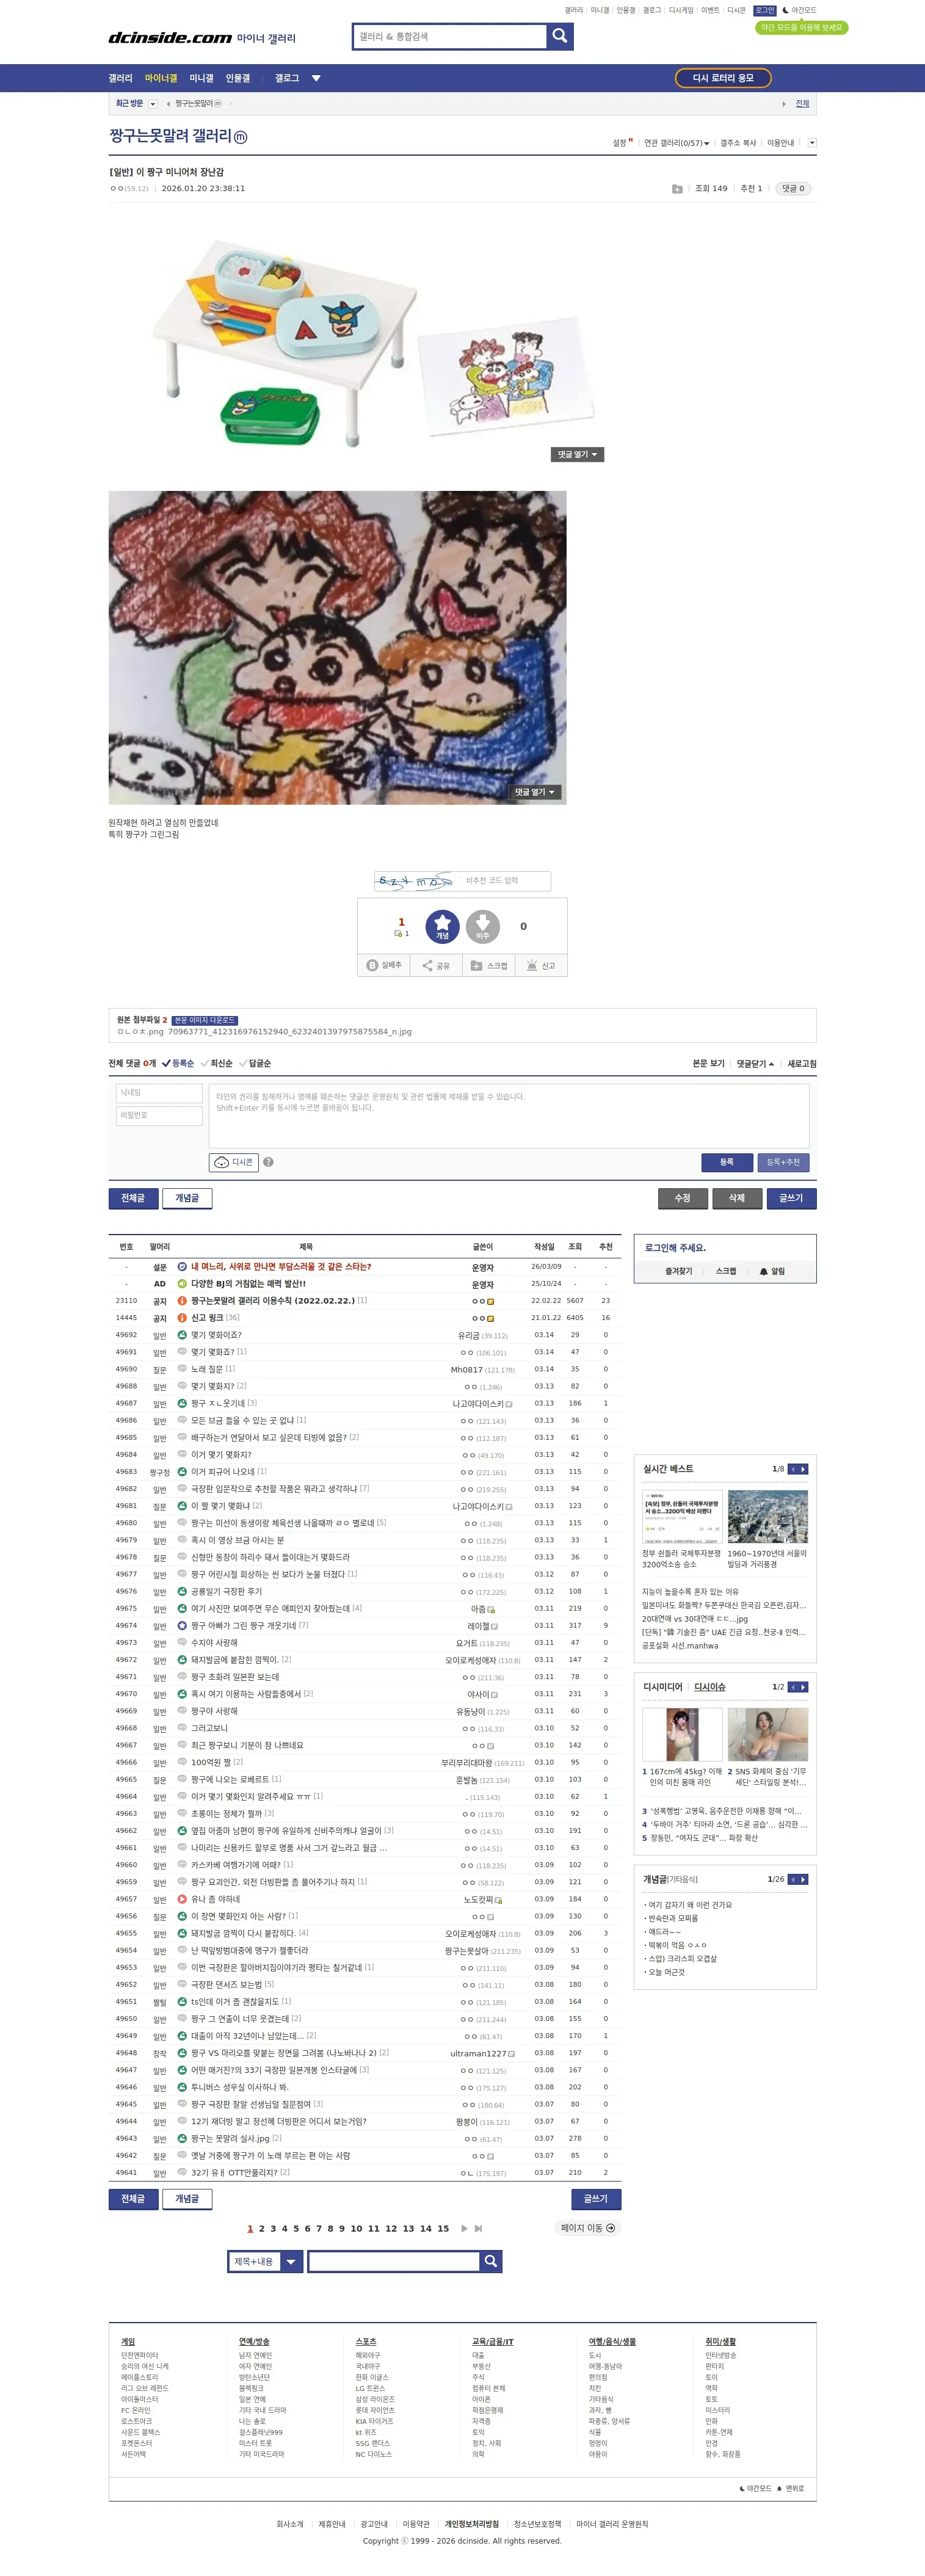The image size is (925, 2576).
Task: Click previous arrow in 실시간 베스트 panel
Action: click(x=793, y=1469)
